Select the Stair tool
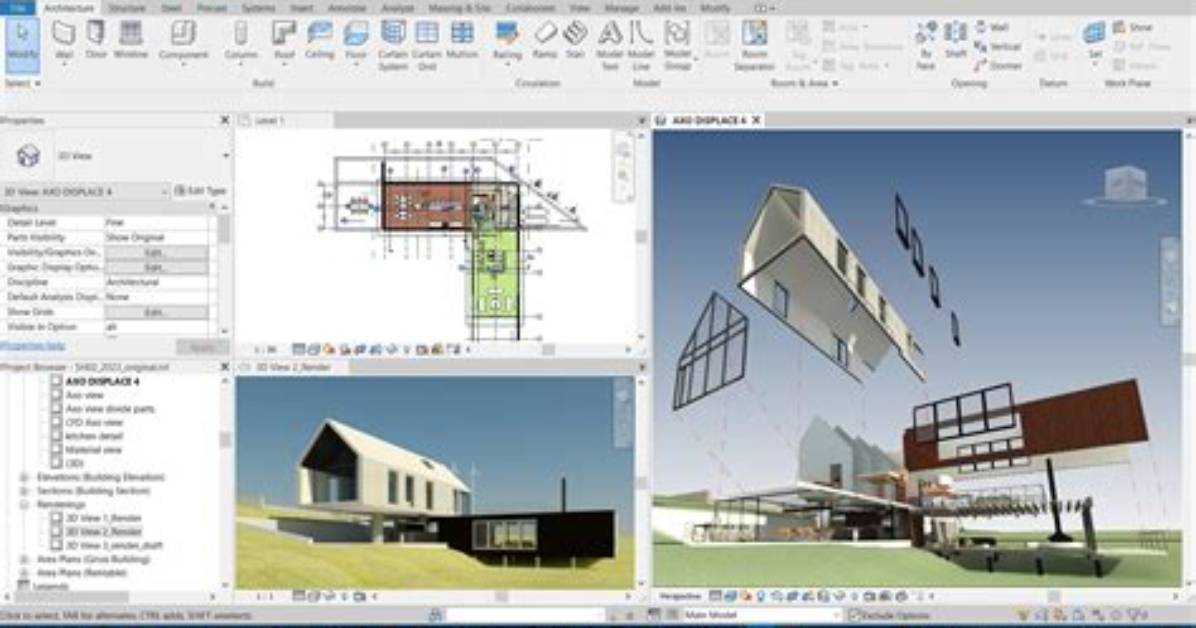The image size is (1196, 628). tap(575, 41)
